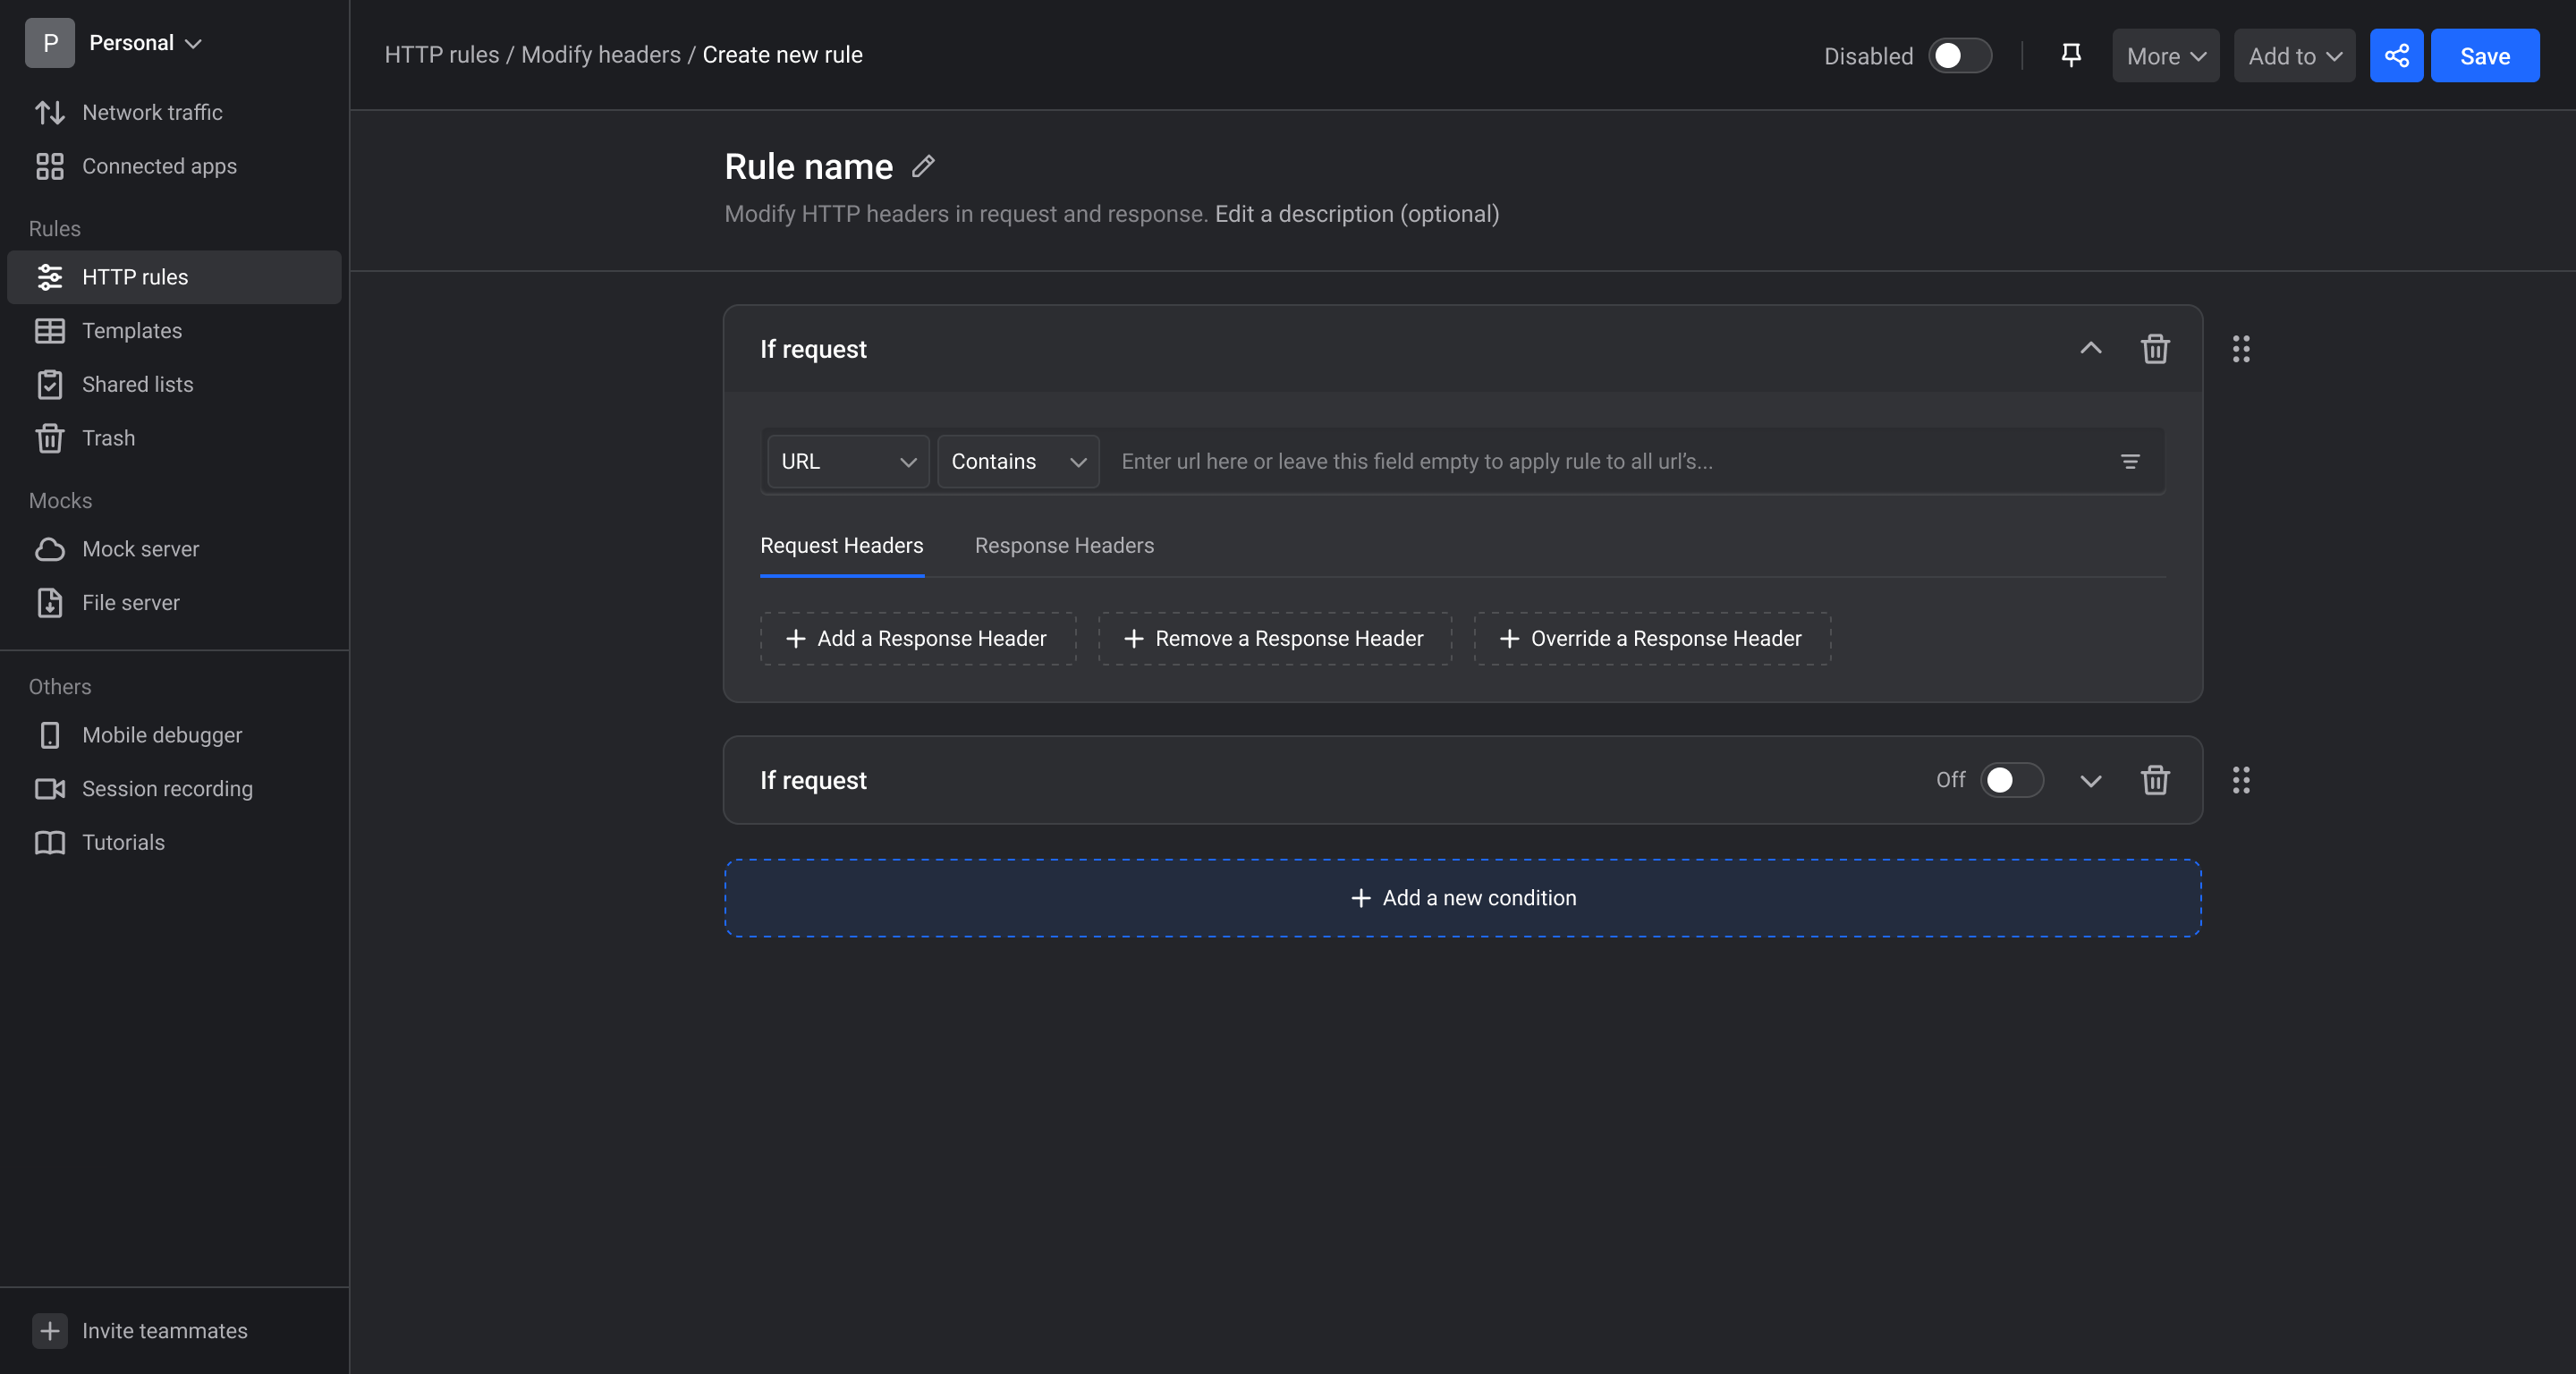Click the Personal workspace avatar P
This screenshot has width=2576, height=1374.
coord(50,43)
